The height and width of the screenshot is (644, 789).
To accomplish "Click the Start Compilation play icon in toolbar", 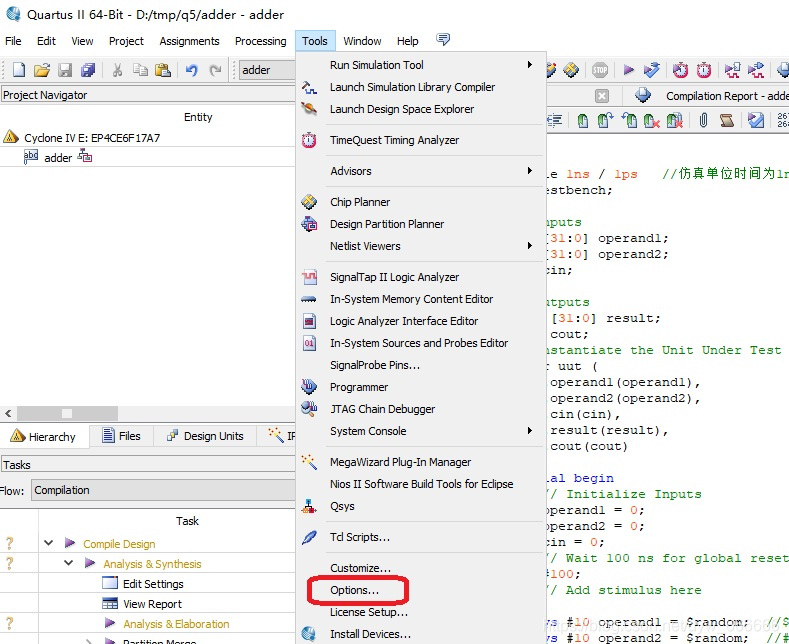I will (x=628, y=69).
